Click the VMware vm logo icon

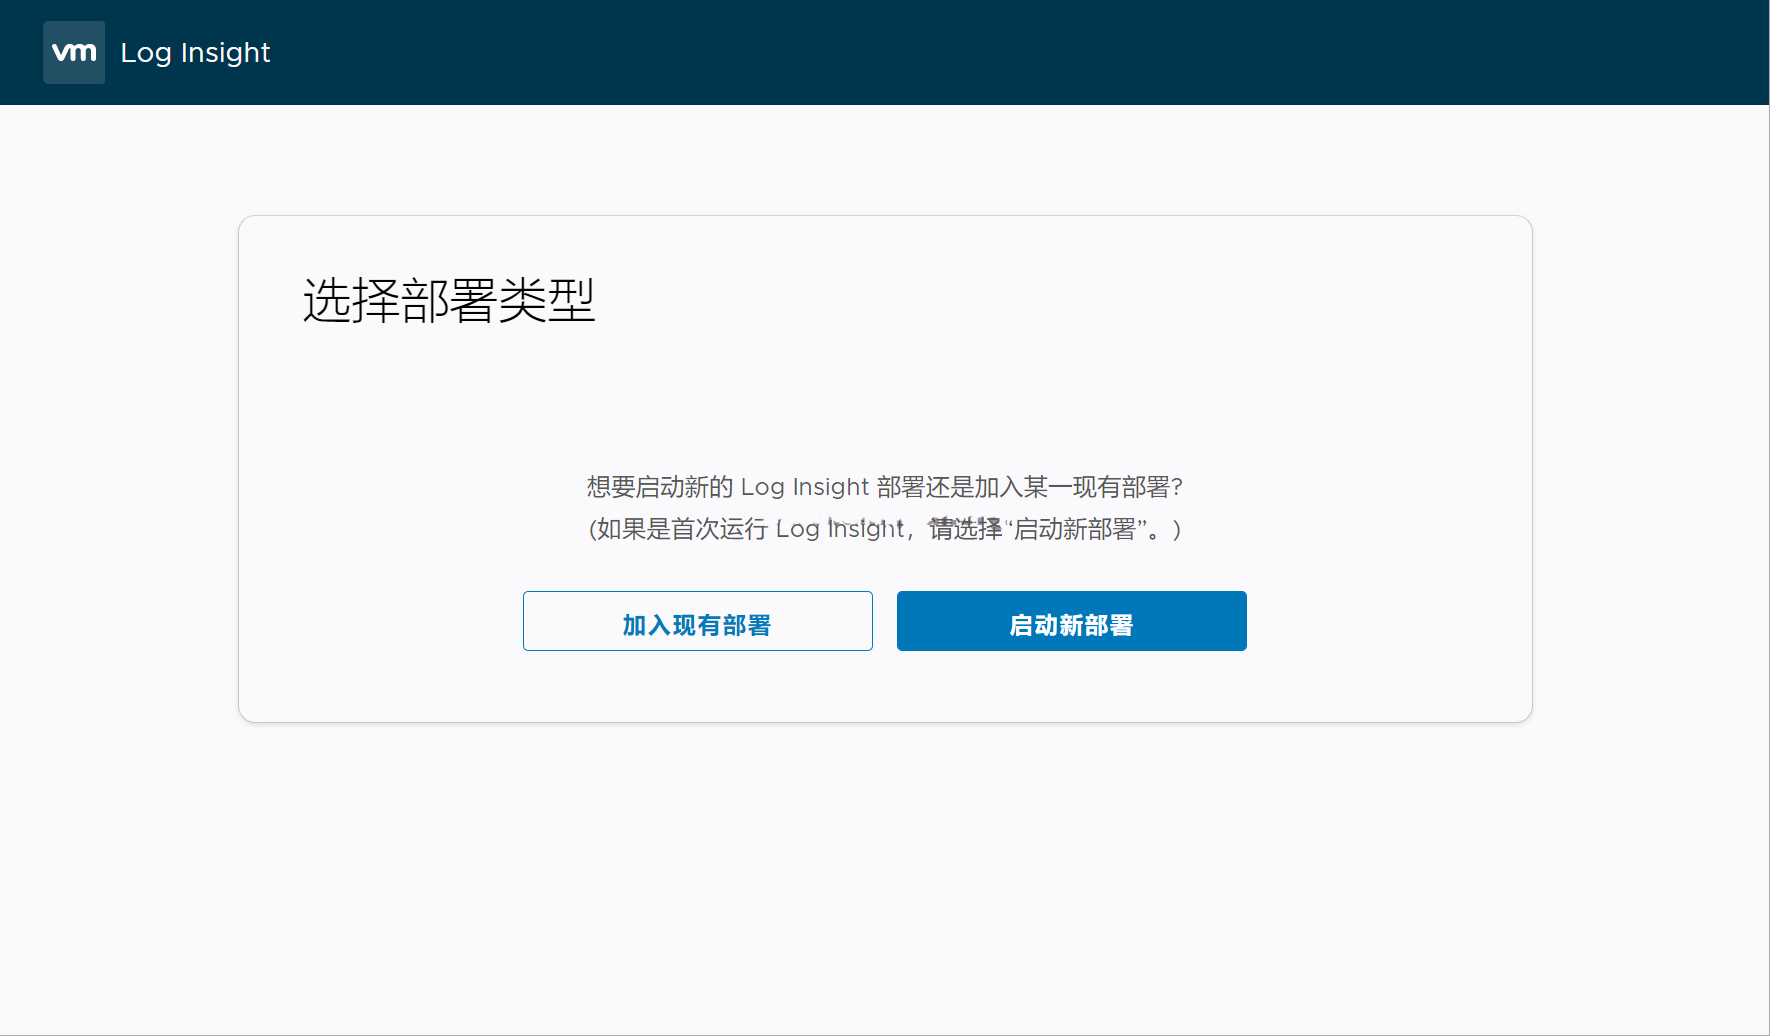(74, 52)
